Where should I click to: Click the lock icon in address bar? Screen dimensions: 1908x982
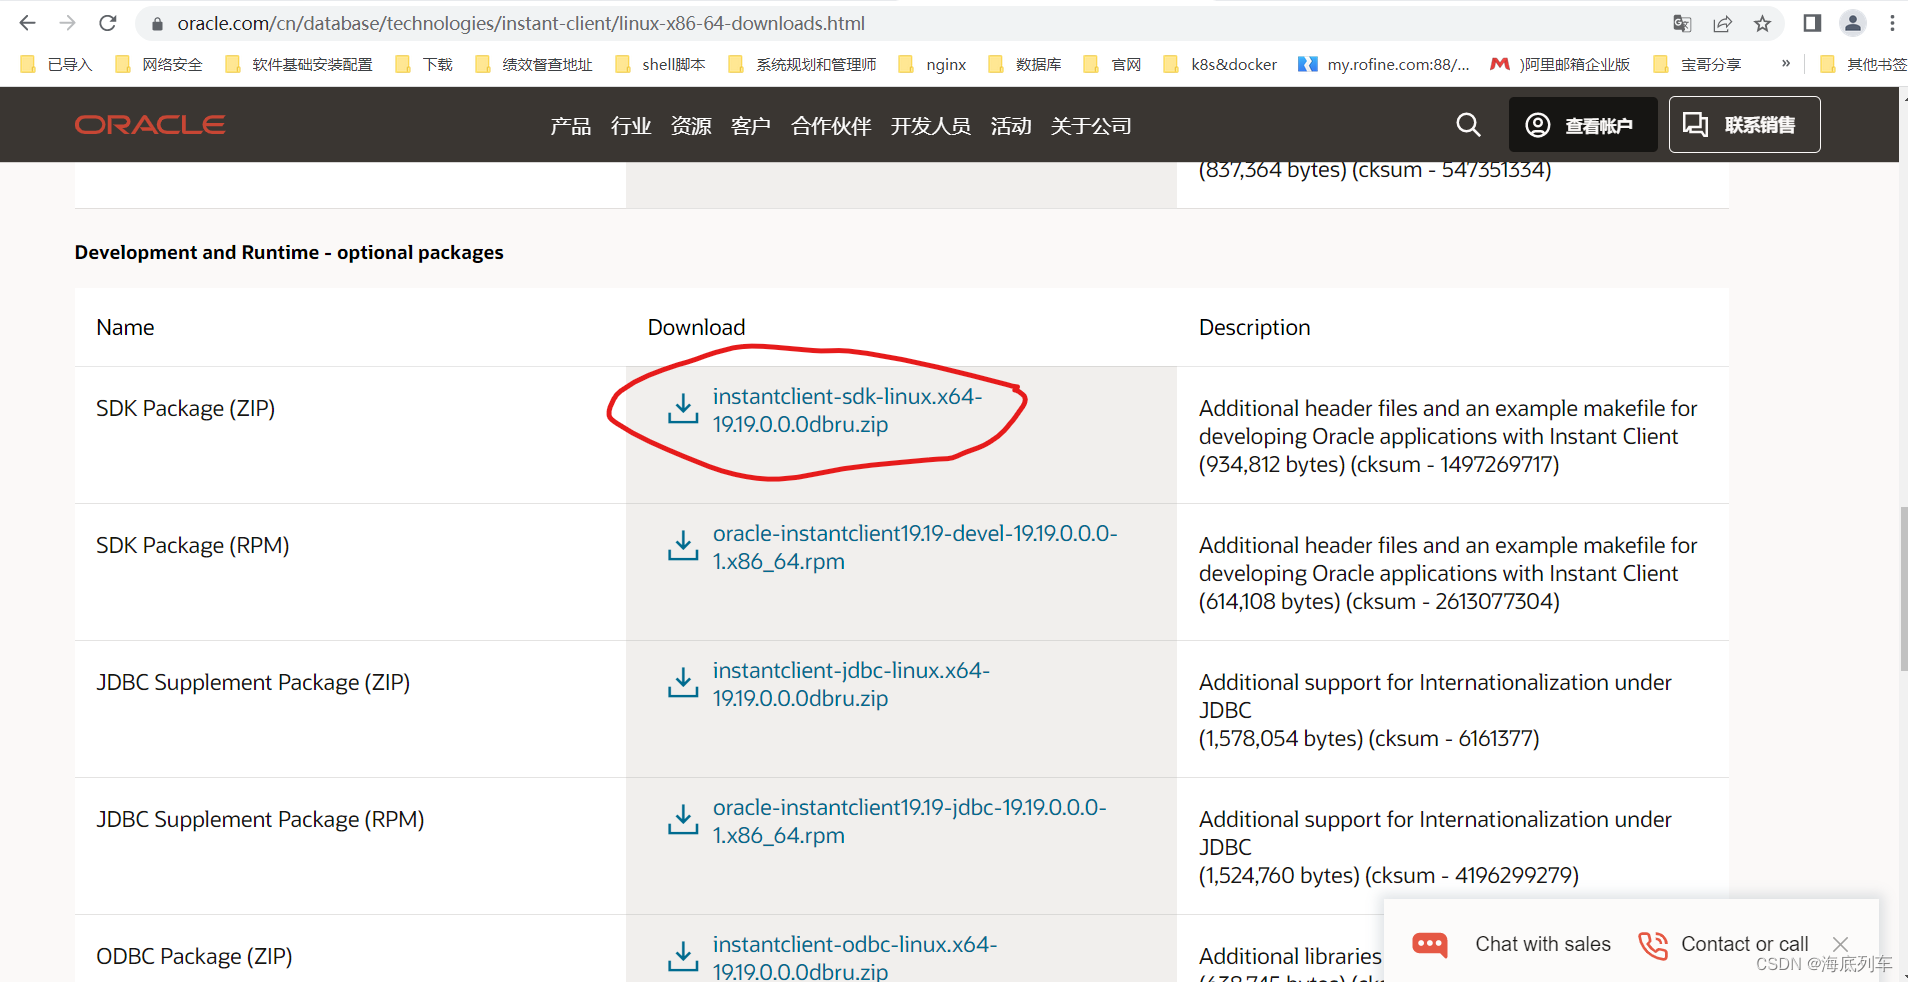(157, 23)
